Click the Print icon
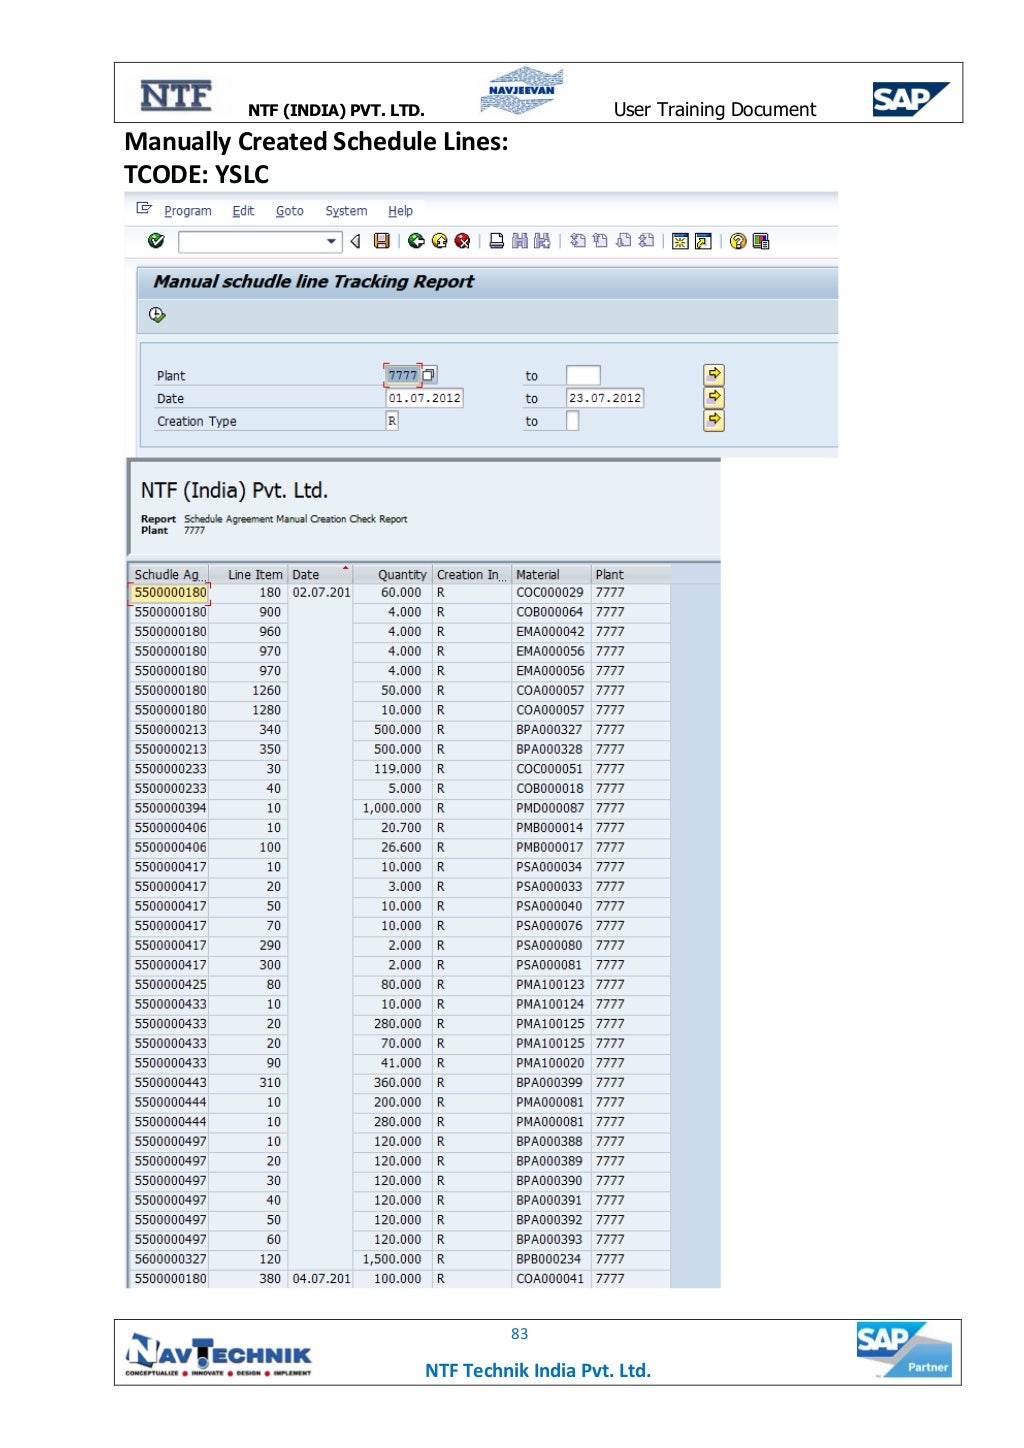 (496, 241)
